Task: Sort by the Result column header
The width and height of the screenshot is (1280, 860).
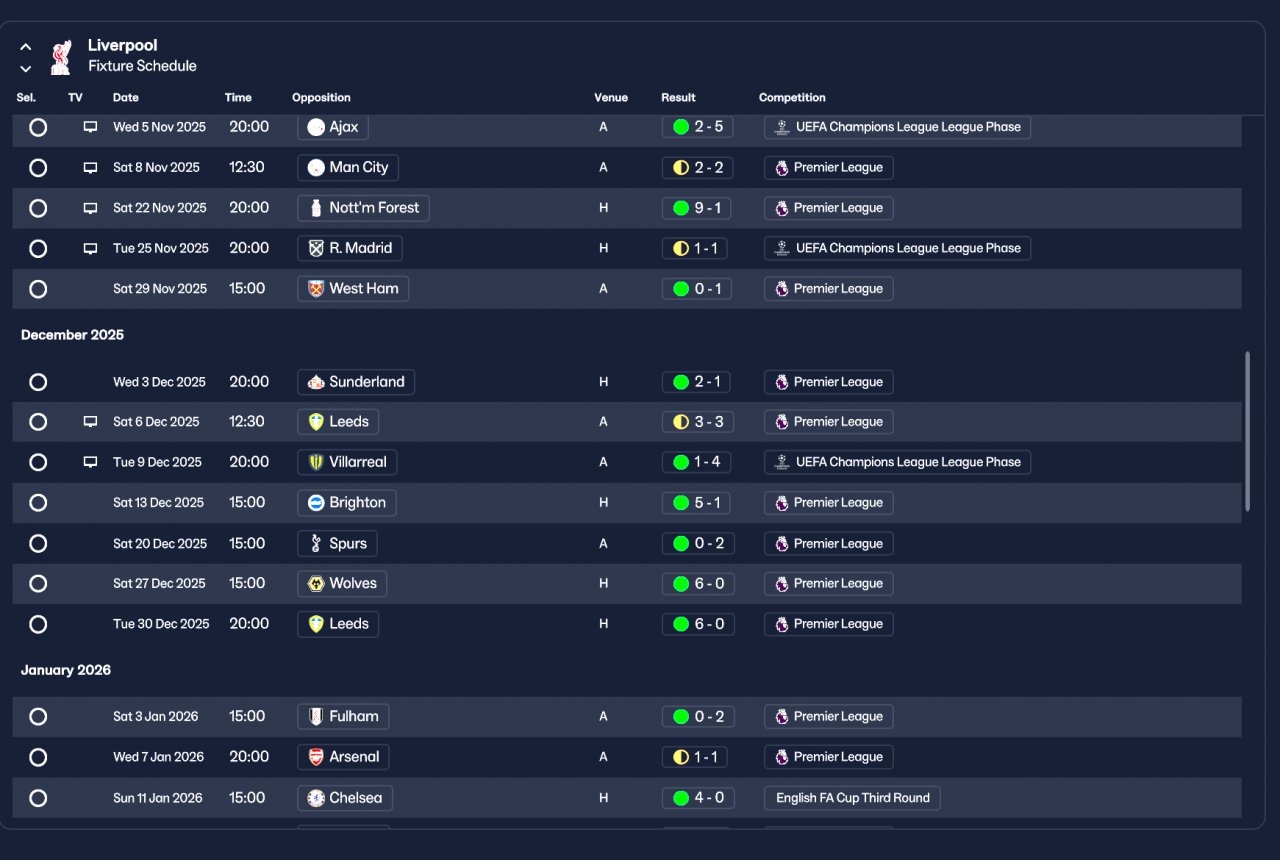Action: (x=678, y=98)
